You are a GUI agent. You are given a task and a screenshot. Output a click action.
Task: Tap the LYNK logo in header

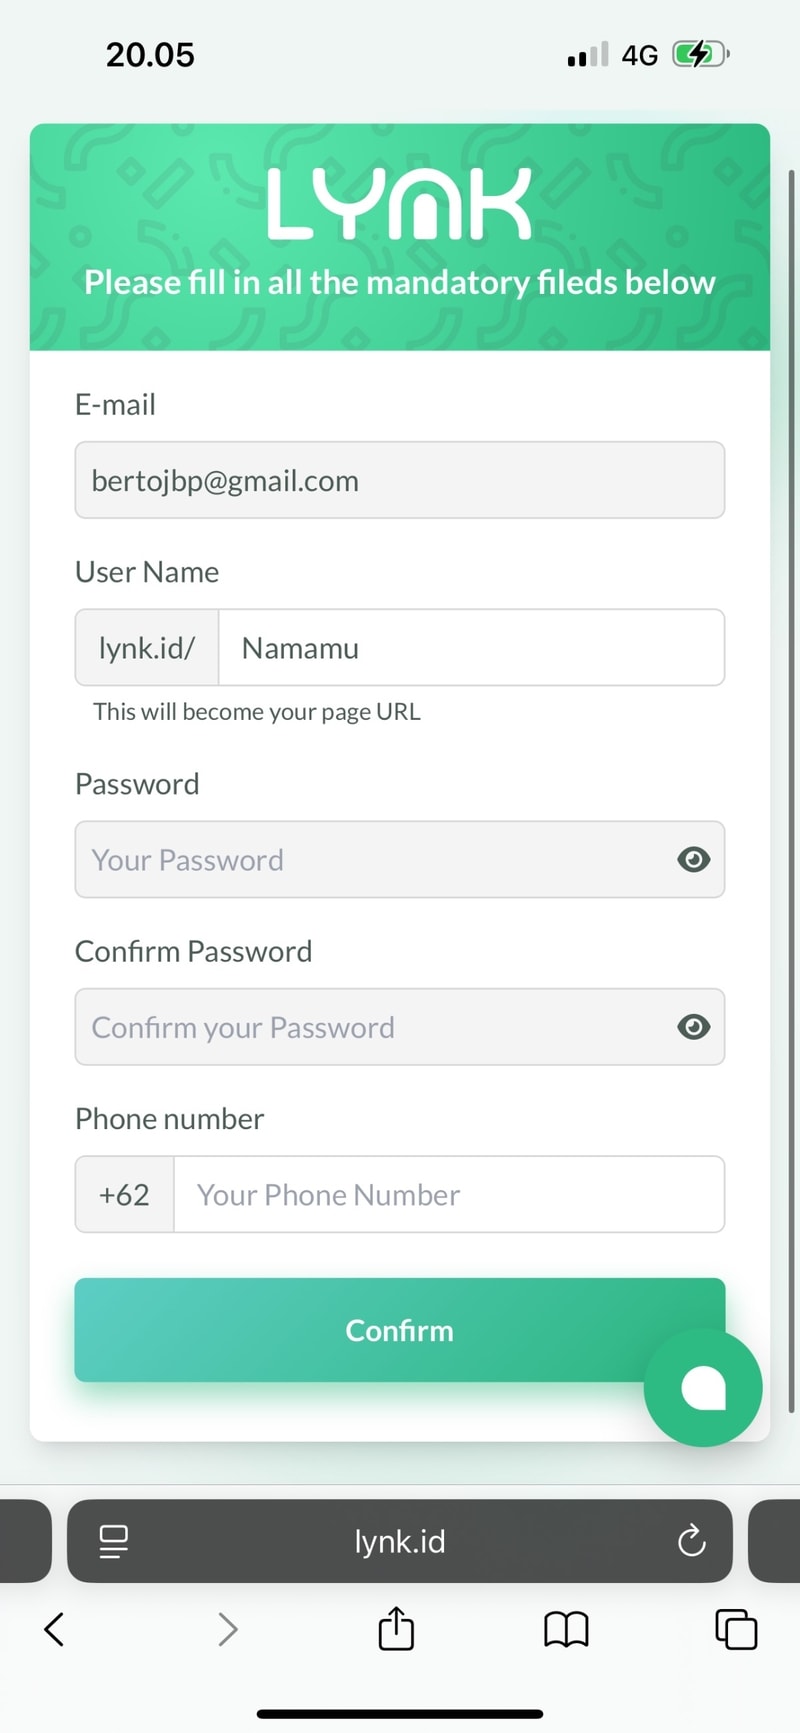click(x=400, y=204)
